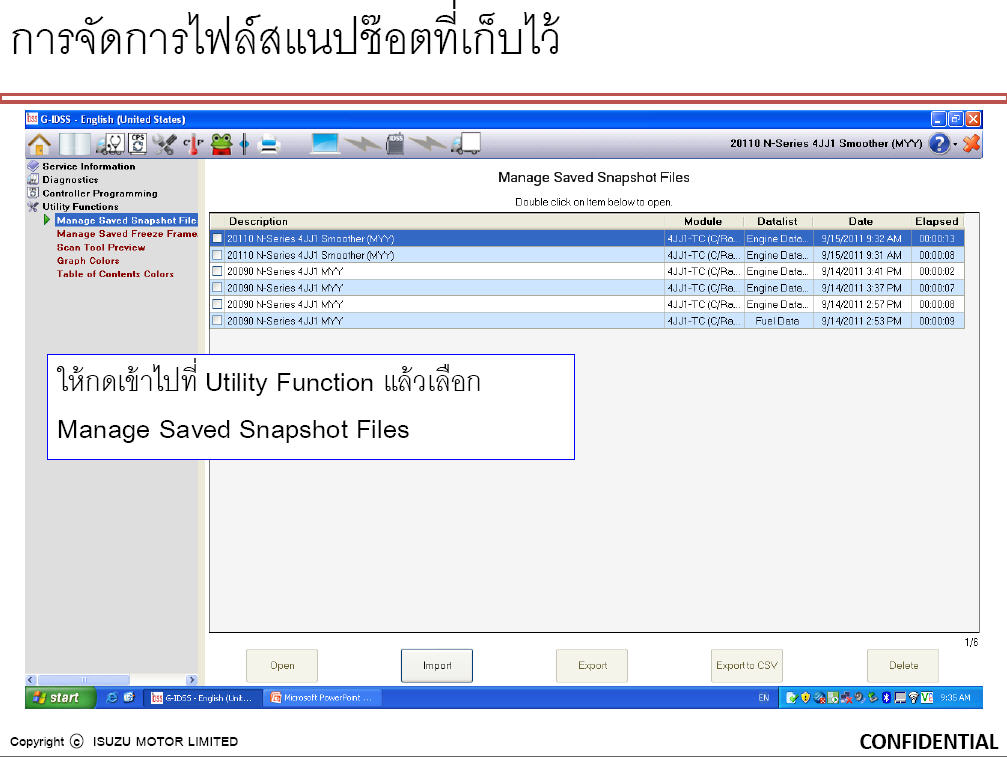The image size is (1007, 757).
Task: Open the diagnostics stethoscope toolbar icon
Action: pyautogui.click(x=110, y=144)
